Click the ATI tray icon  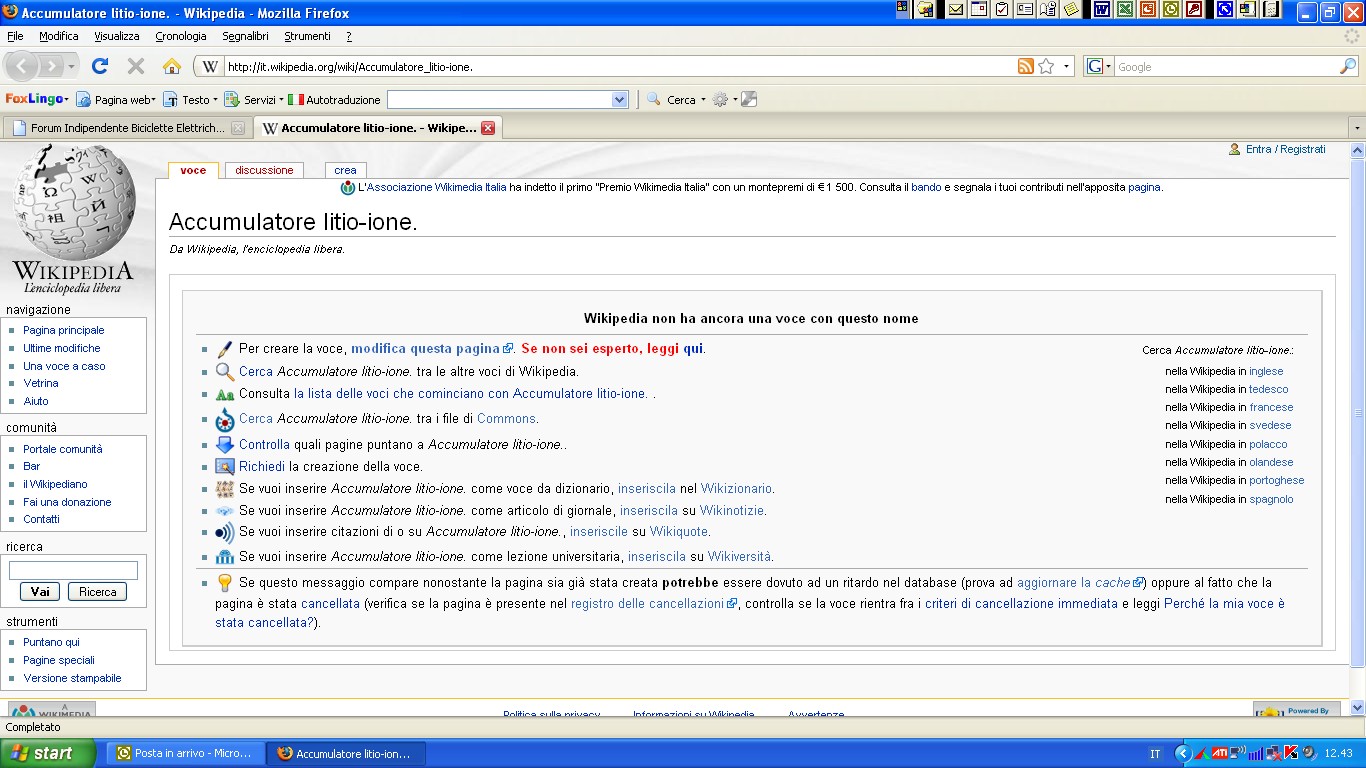(1220, 753)
